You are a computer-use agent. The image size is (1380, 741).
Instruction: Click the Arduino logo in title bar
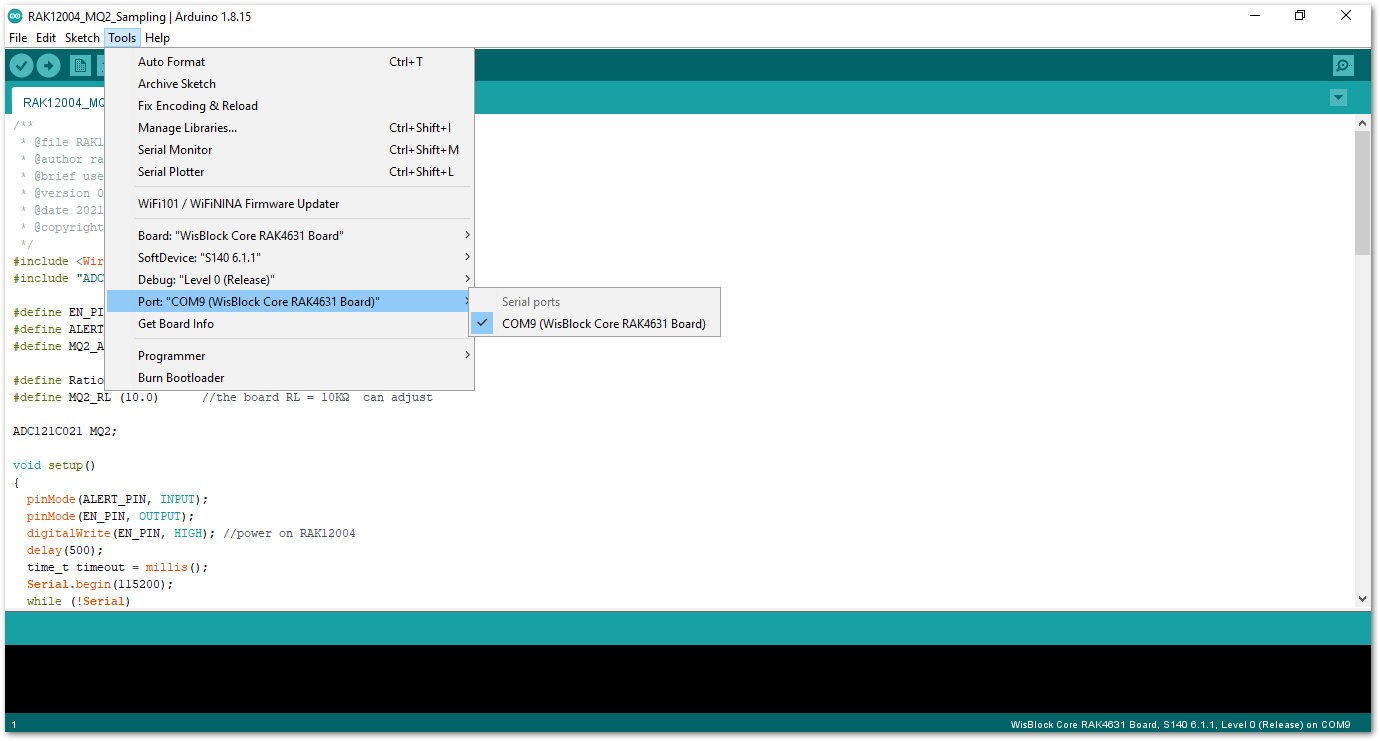[x=15, y=16]
